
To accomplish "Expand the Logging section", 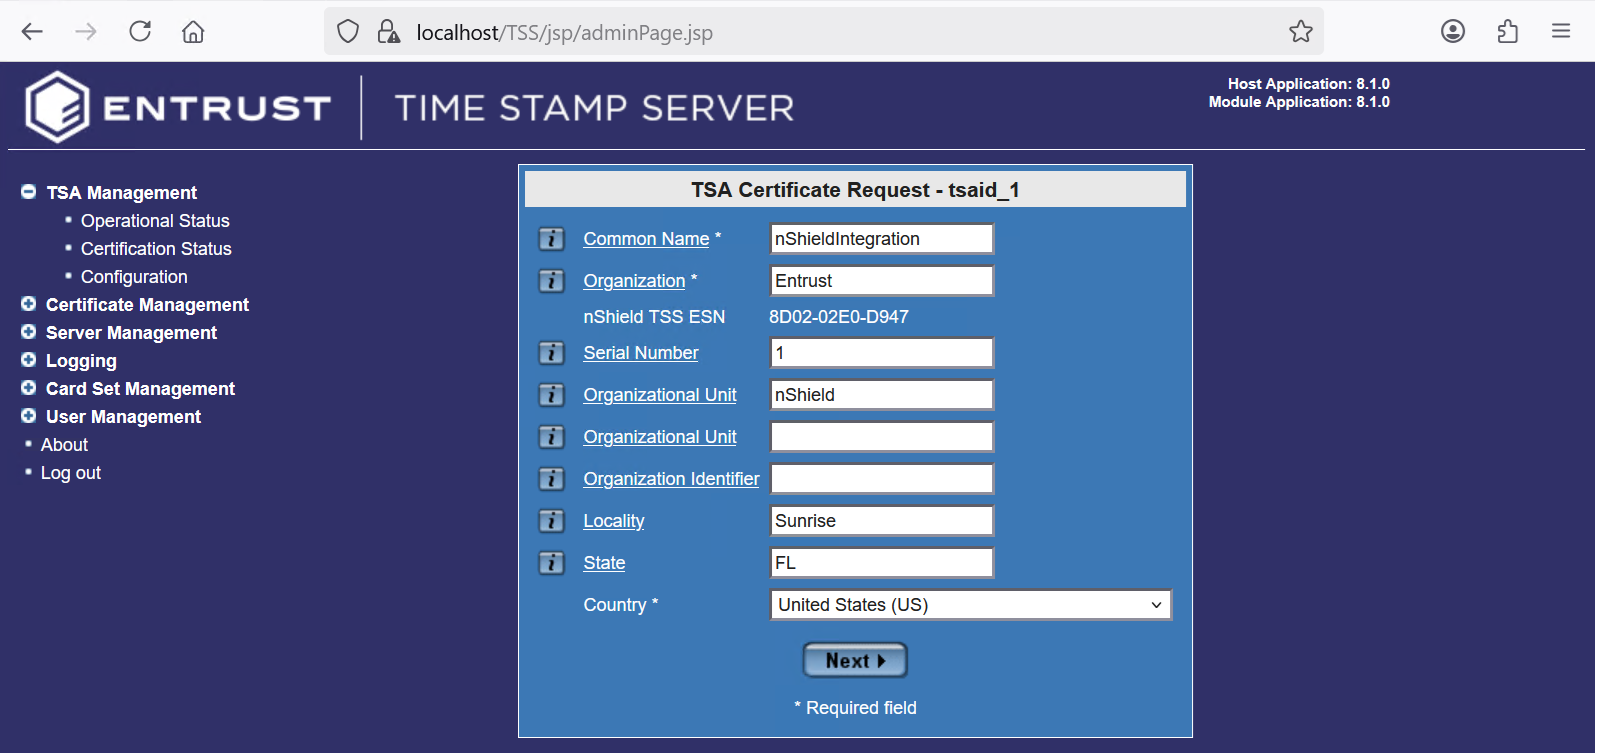I will pos(28,360).
